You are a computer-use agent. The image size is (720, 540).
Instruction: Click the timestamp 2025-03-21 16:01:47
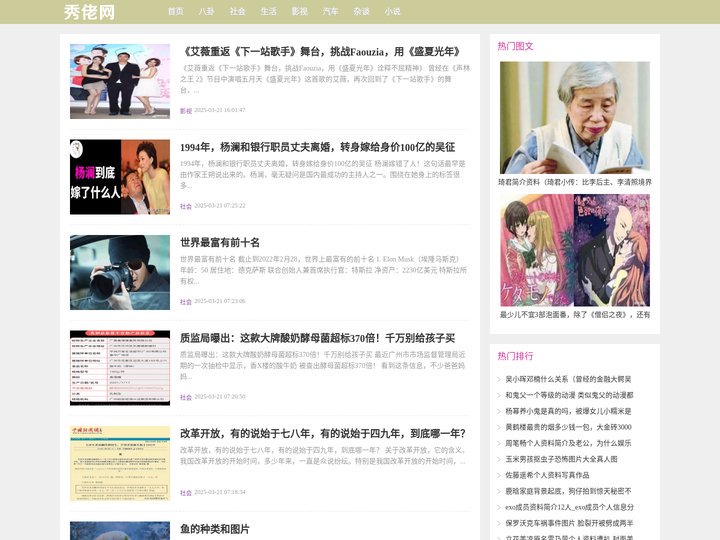click(x=220, y=110)
